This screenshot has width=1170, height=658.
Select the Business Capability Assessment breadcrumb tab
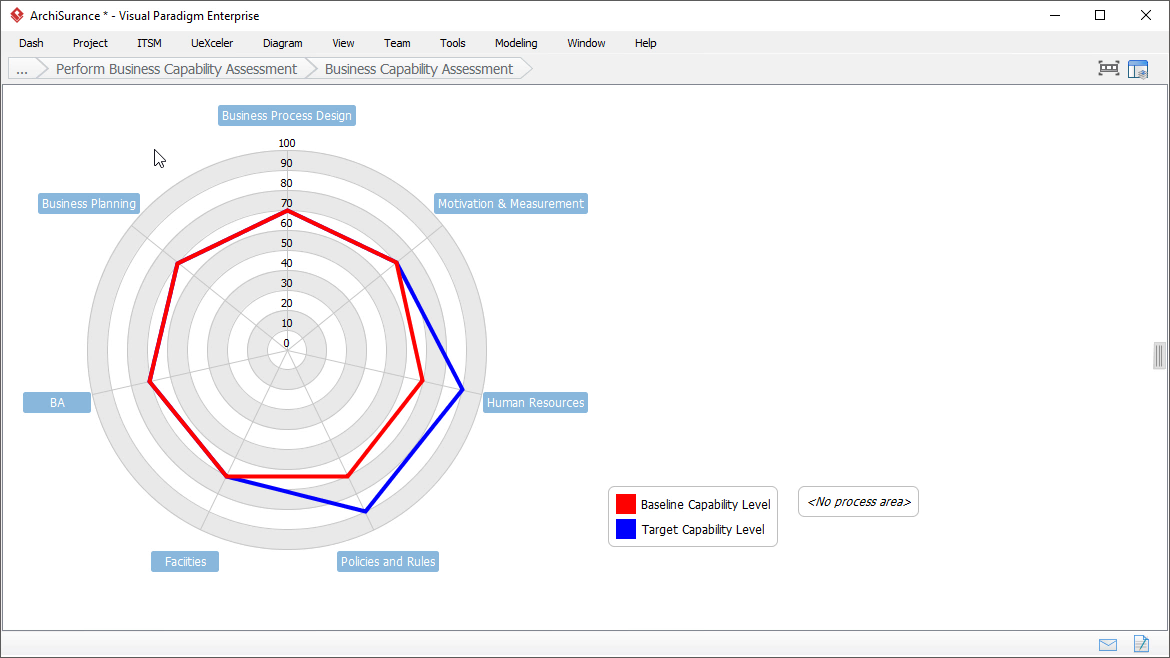(419, 68)
